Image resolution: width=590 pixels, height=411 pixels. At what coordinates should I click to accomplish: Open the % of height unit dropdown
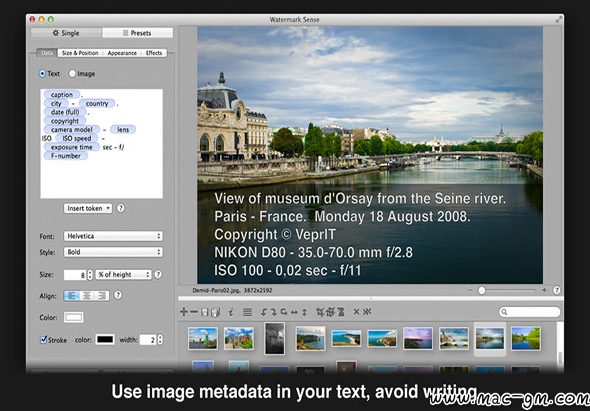point(123,274)
